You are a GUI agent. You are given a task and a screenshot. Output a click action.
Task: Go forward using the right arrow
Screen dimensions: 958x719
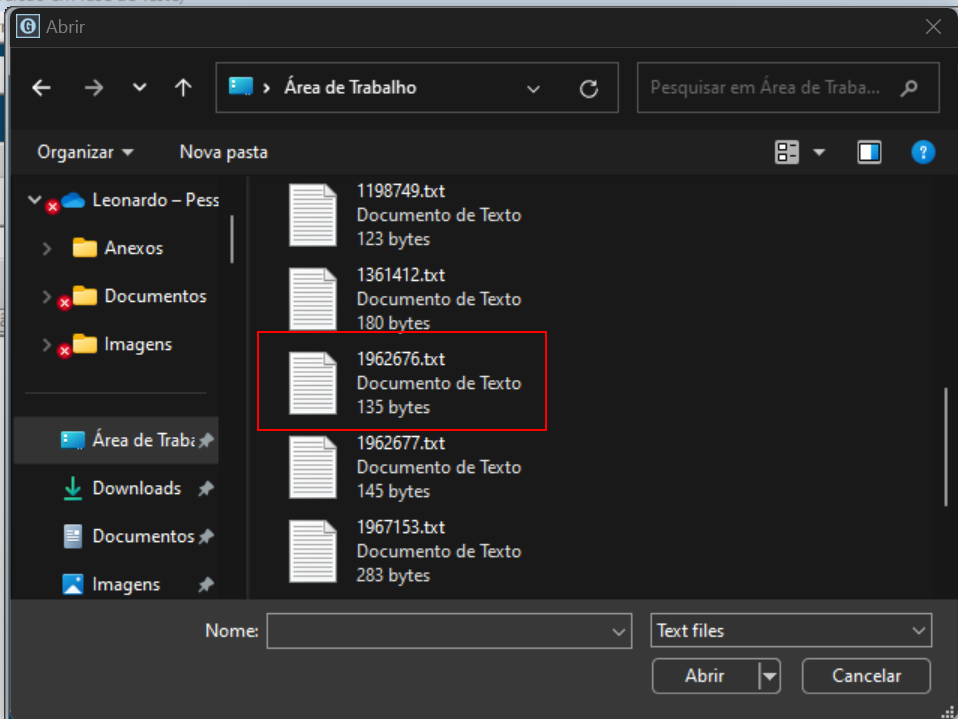[93, 88]
